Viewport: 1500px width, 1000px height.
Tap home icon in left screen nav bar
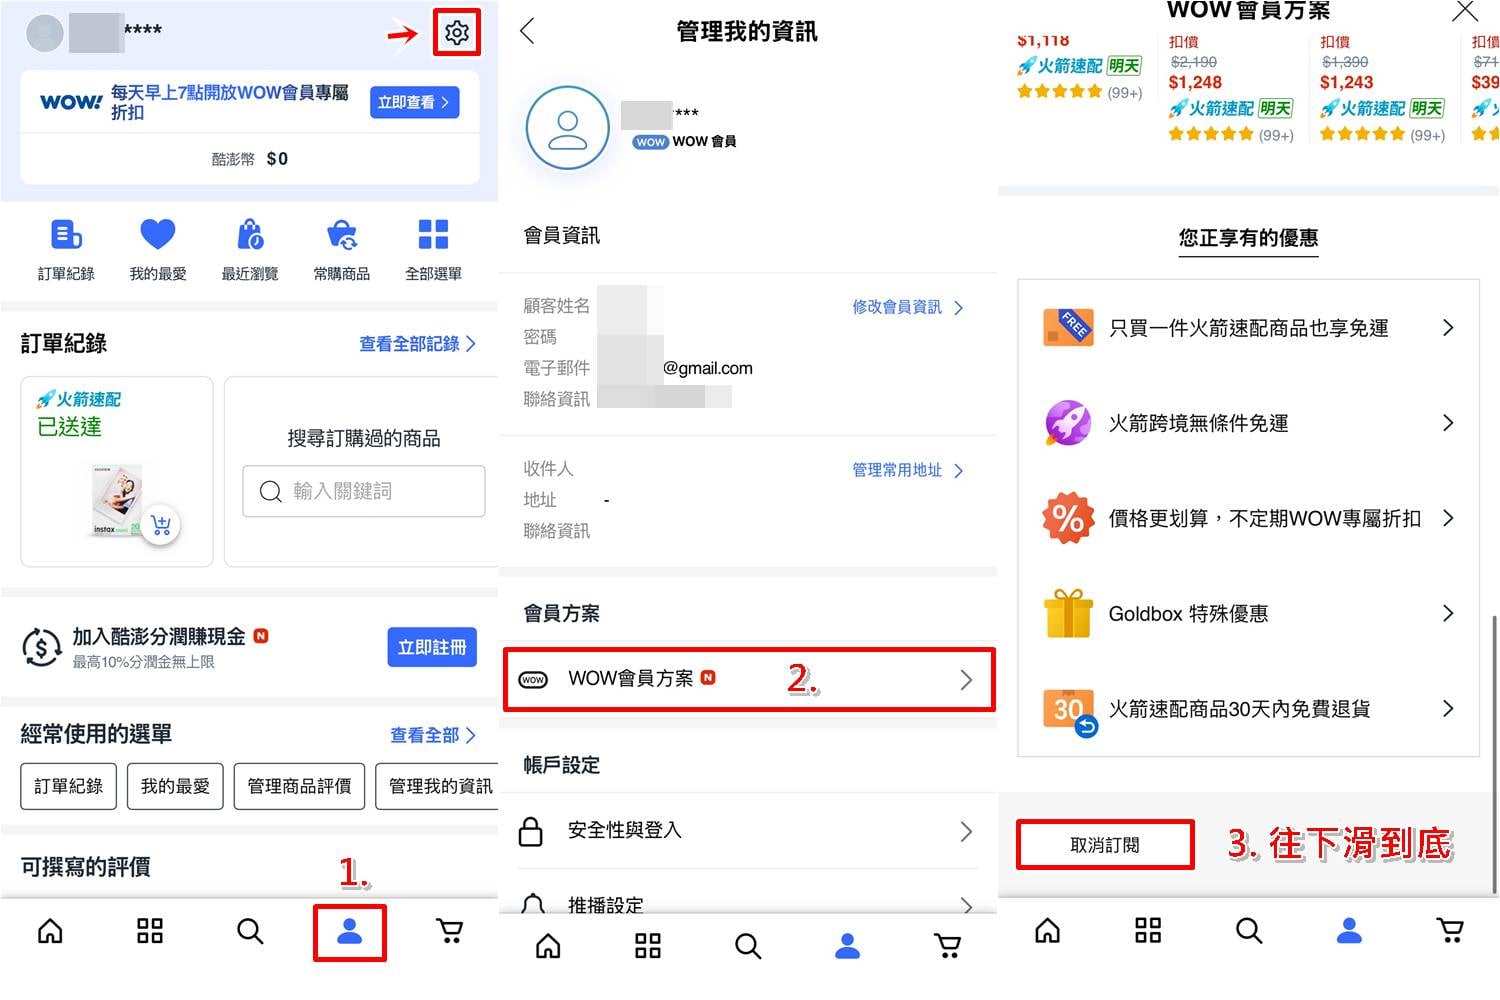tap(50, 932)
